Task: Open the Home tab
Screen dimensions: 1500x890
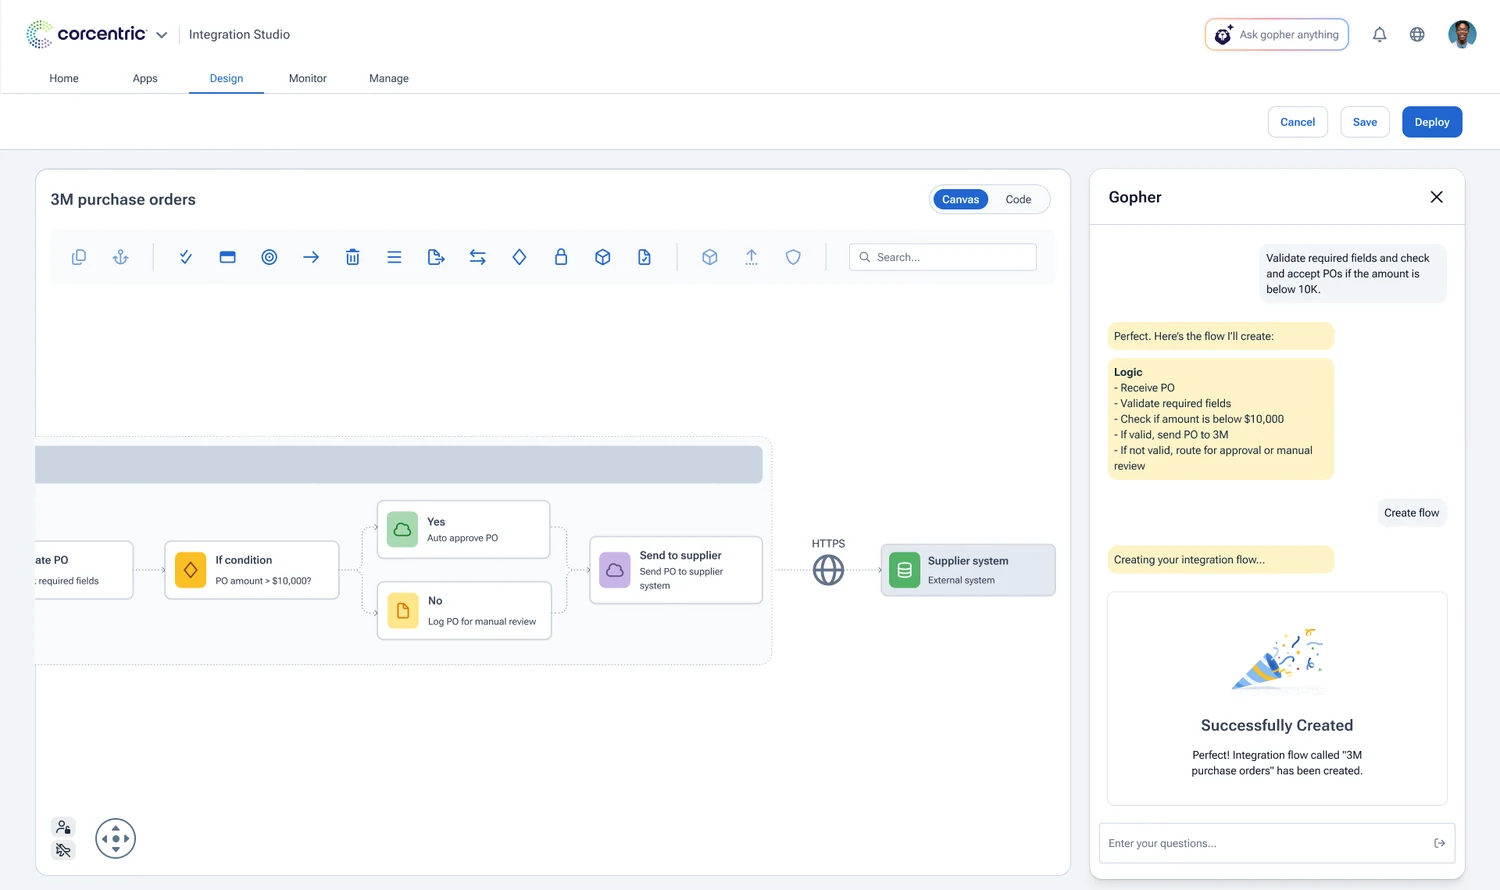Action: pos(64,78)
